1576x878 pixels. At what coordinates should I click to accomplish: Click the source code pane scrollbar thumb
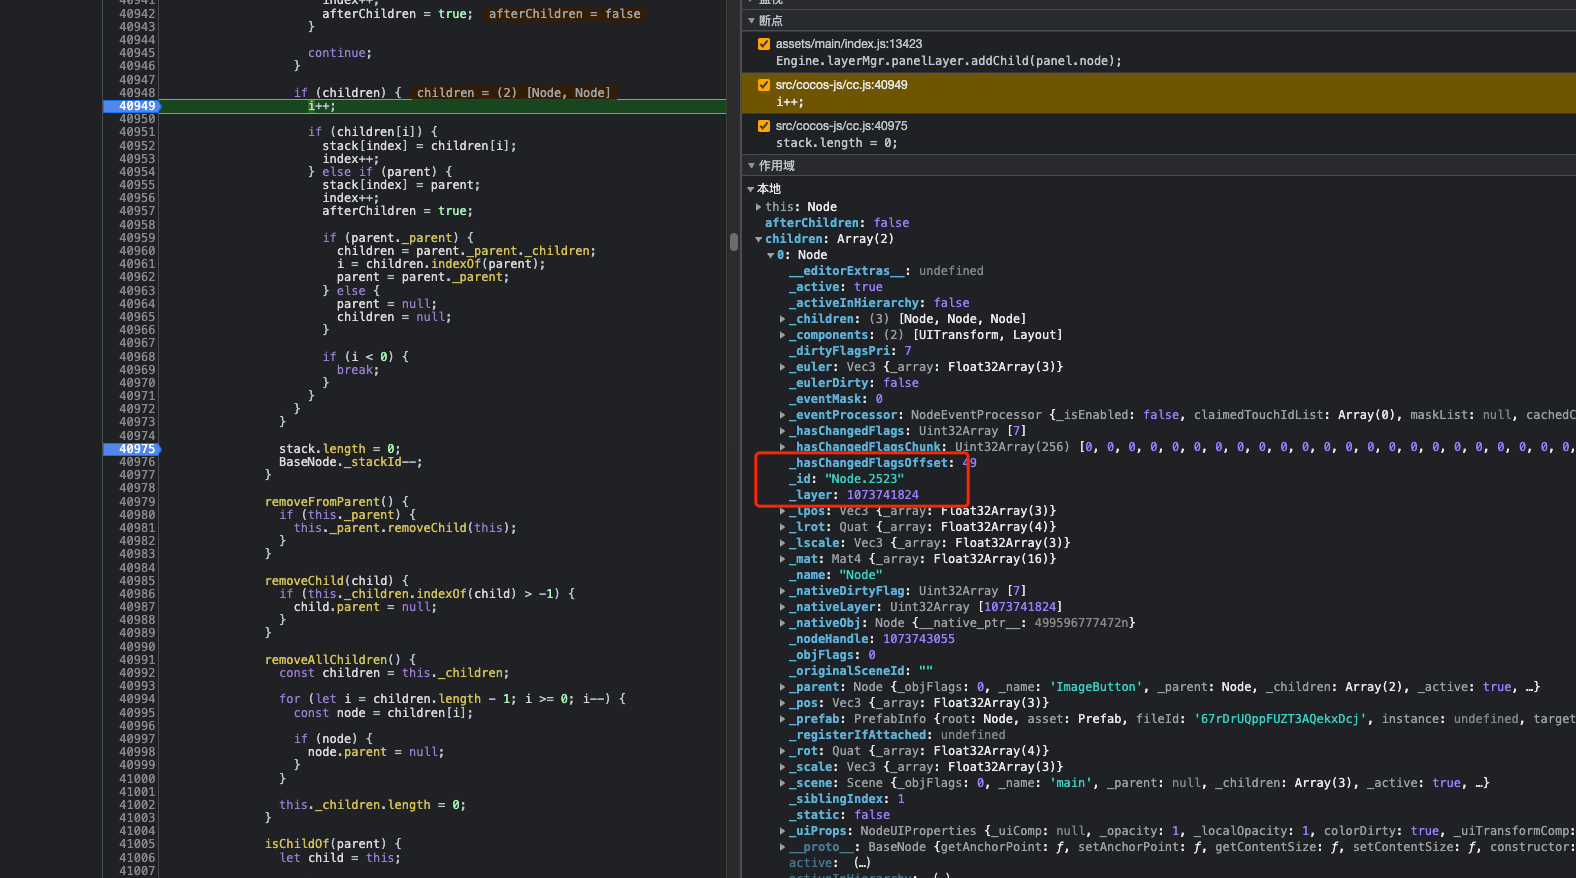pyautogui.click(x=734, y=241)
